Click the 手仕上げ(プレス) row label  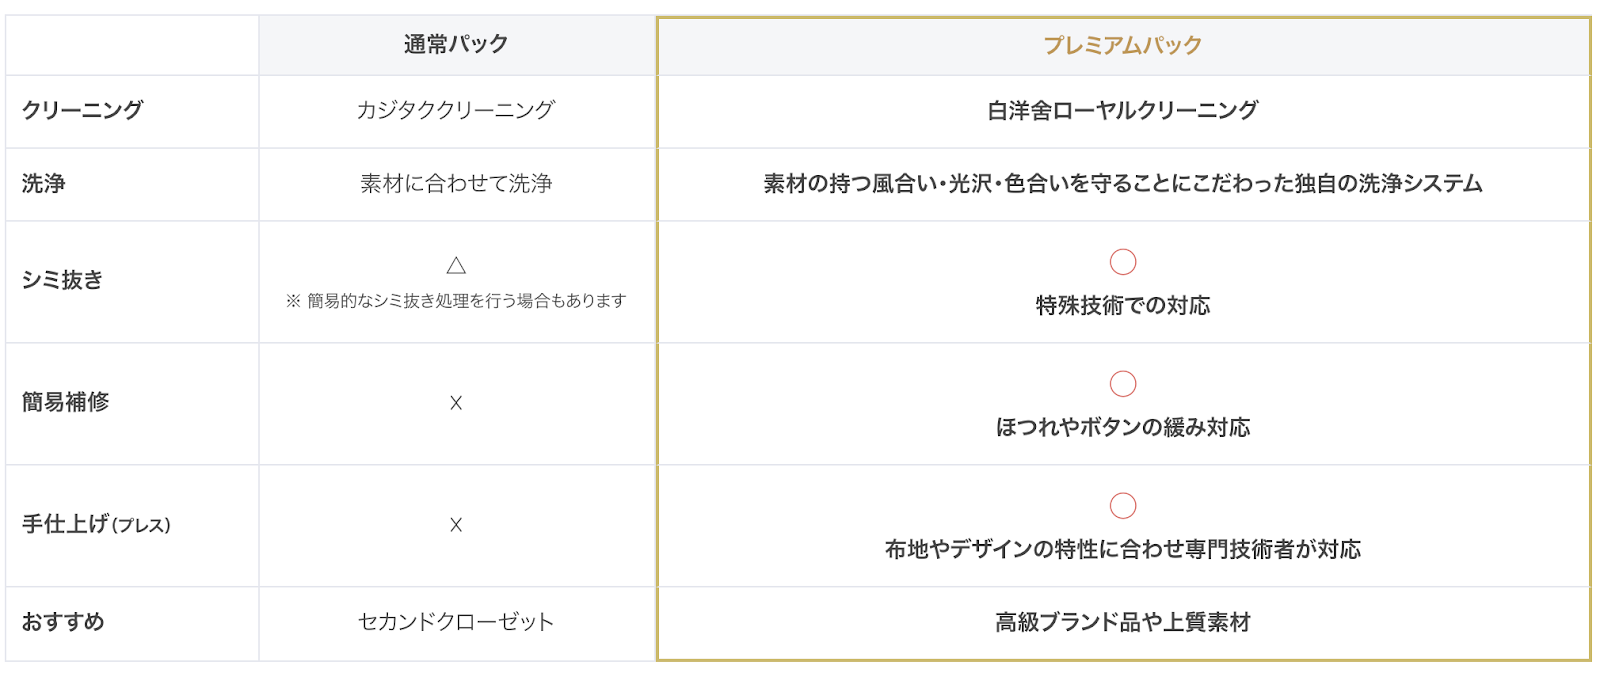click(x=96, y=524)
